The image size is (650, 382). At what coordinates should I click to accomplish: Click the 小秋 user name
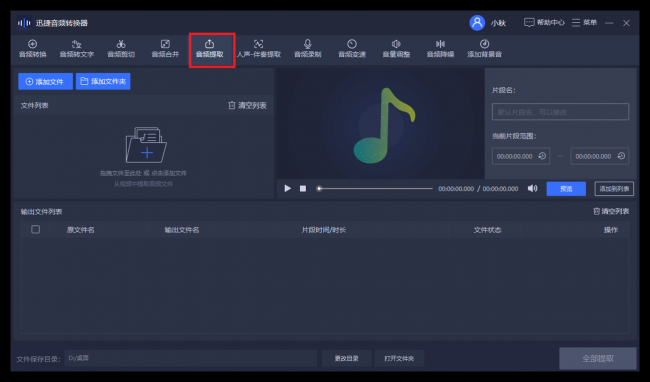pyautogui.click(x=498, y=23)
